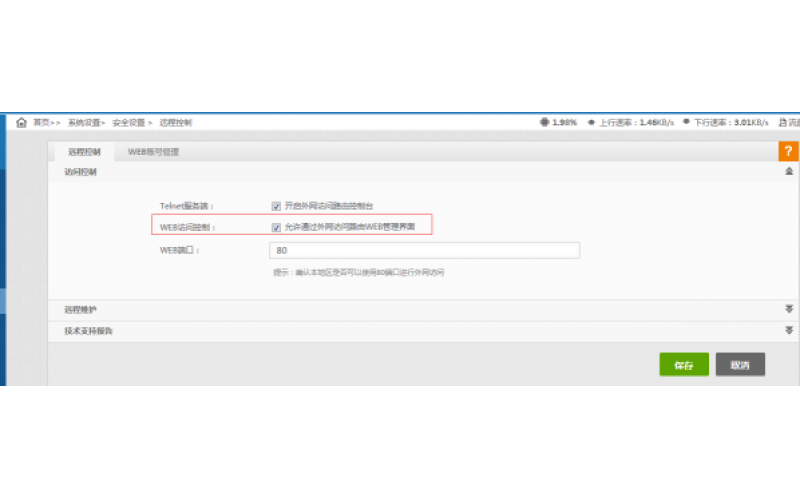The image size is (800, 500).
Task: Click the gray 取消 cancel button
Action: [x=740, y=365]
